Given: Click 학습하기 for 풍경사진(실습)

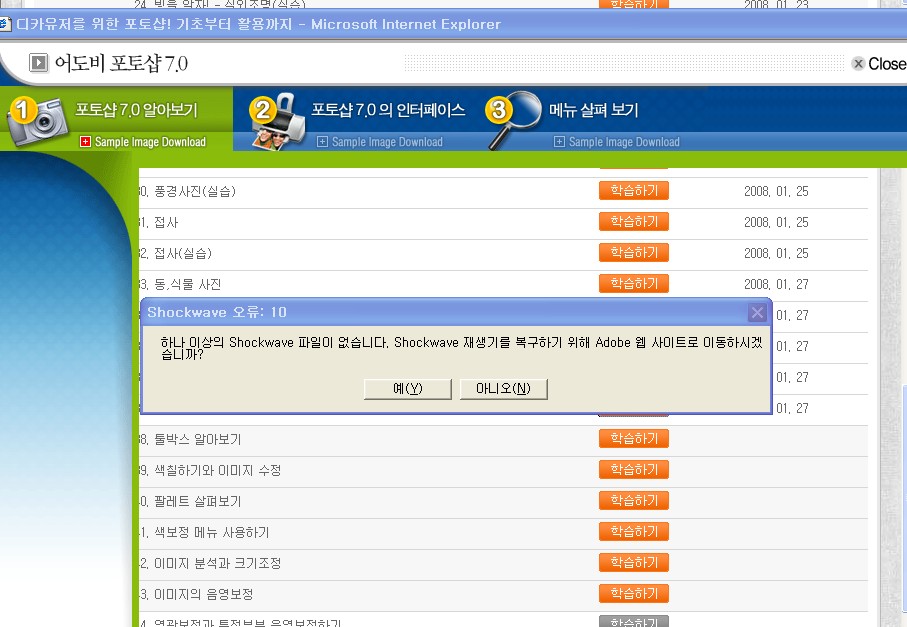Looking at the screenshot, I should pos(634,191).
